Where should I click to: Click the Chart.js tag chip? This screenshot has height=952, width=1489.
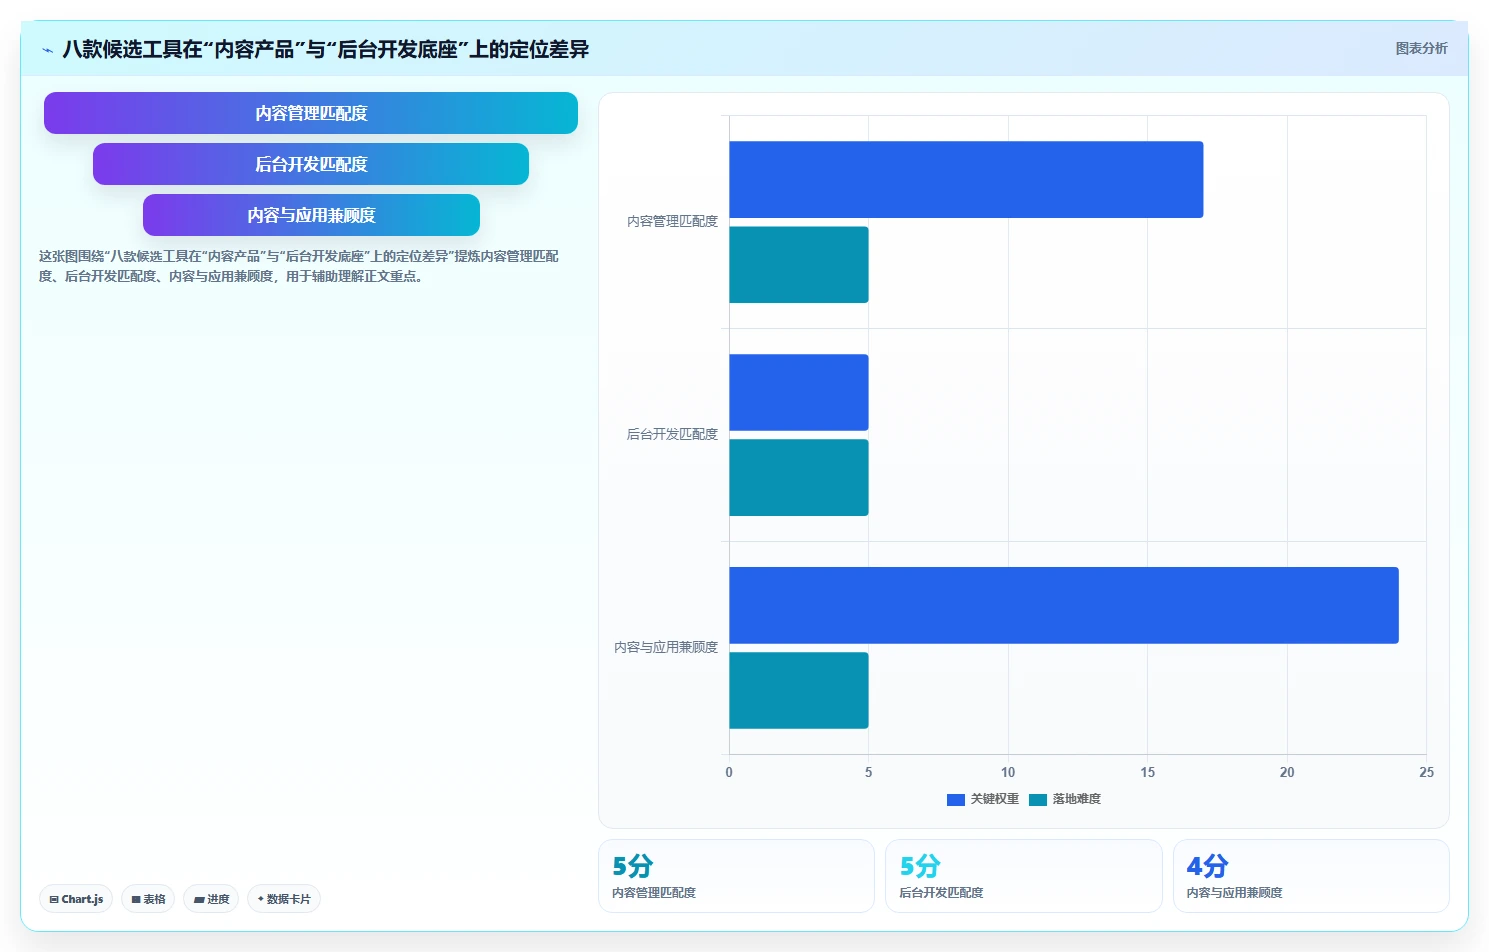coord(76,899)
